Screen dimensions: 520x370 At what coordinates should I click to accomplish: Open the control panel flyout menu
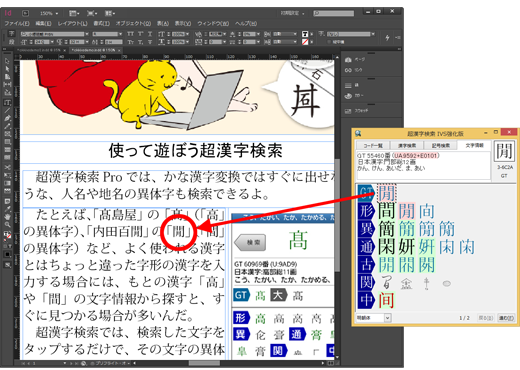pos(398,38)
